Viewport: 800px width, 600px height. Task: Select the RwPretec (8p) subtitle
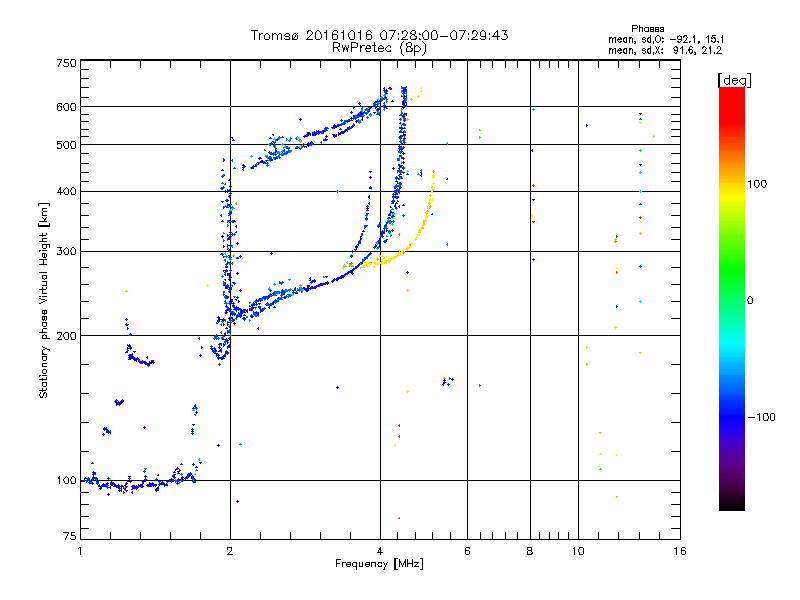(x=379, y=48)
